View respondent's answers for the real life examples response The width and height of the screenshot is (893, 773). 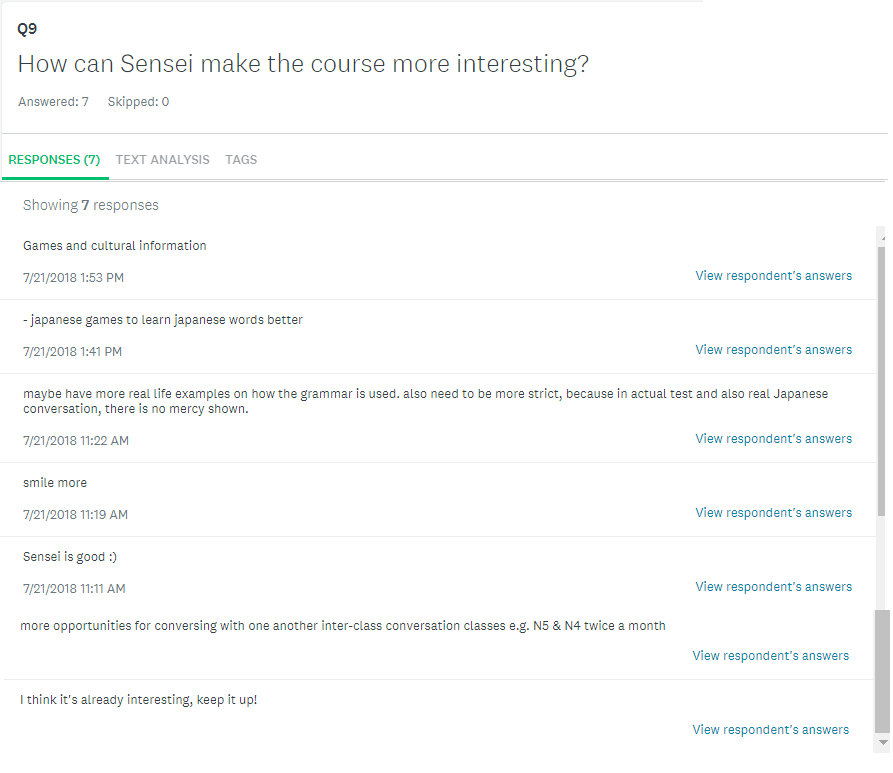tap(773, 439)
